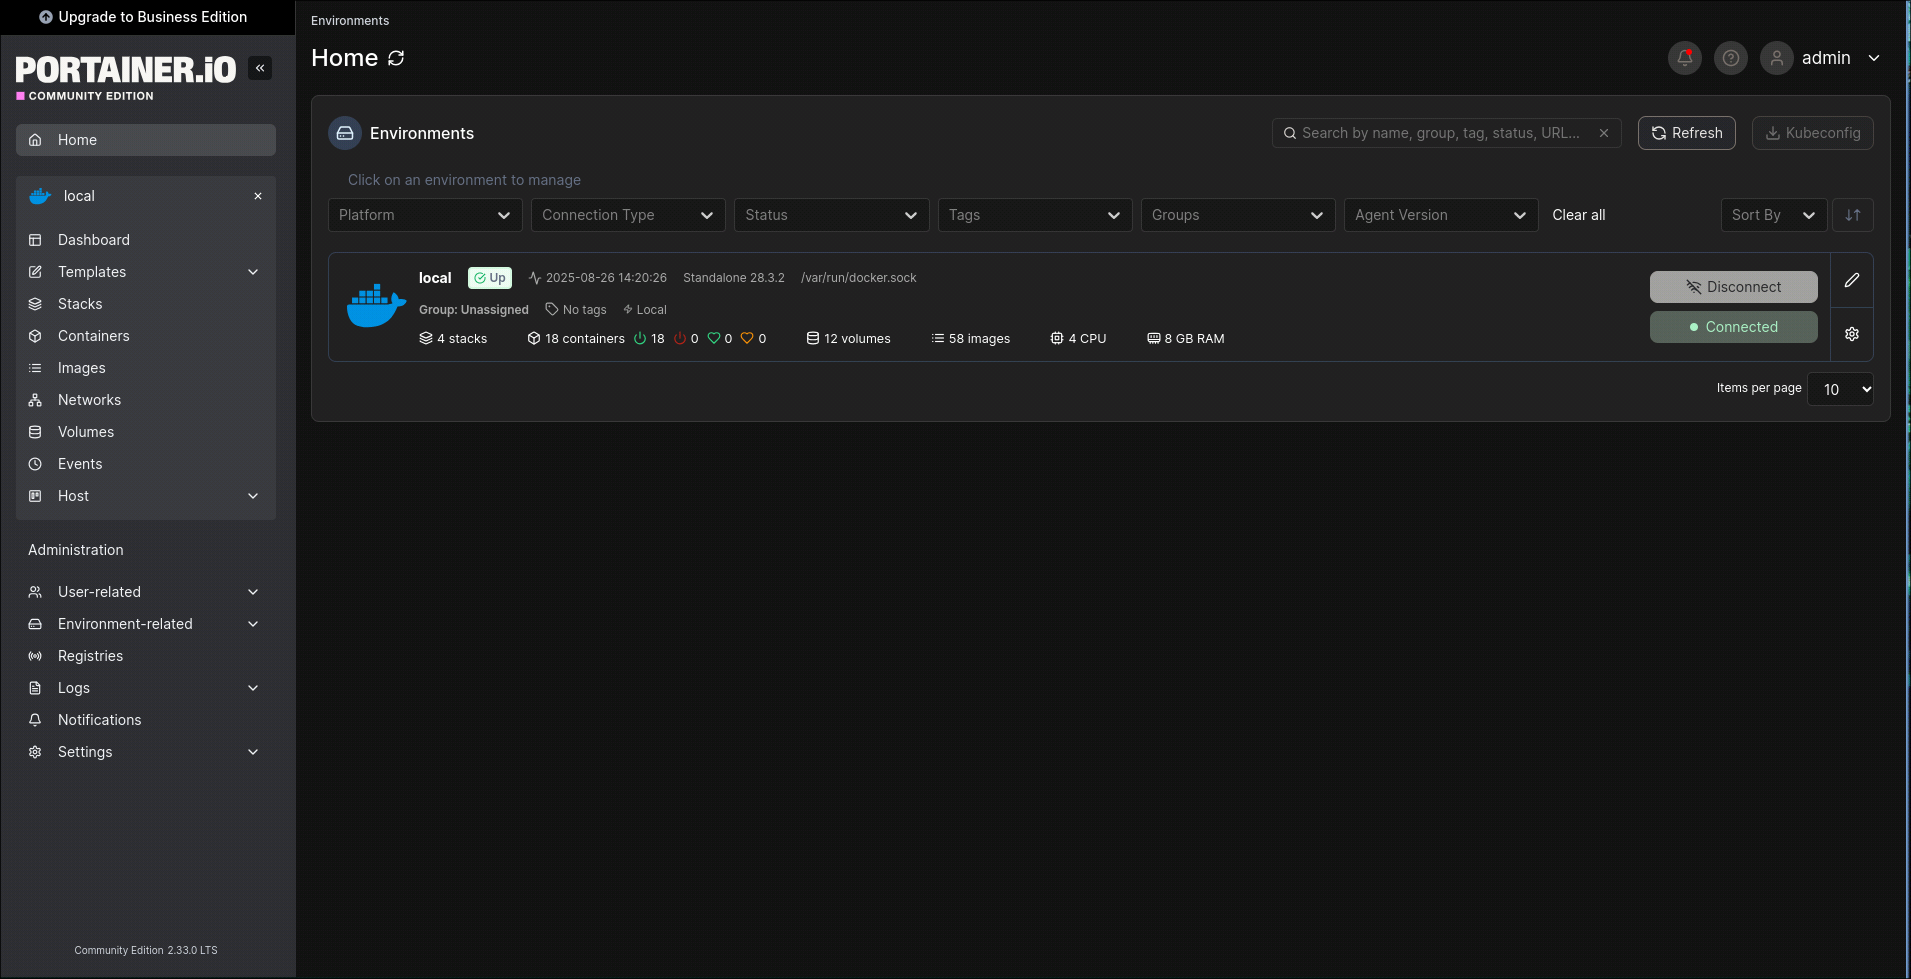The height and width of the screenshot is (979, 1911).
Task: Toggle the sort order arrows button
Action: tap(1852, 215)
